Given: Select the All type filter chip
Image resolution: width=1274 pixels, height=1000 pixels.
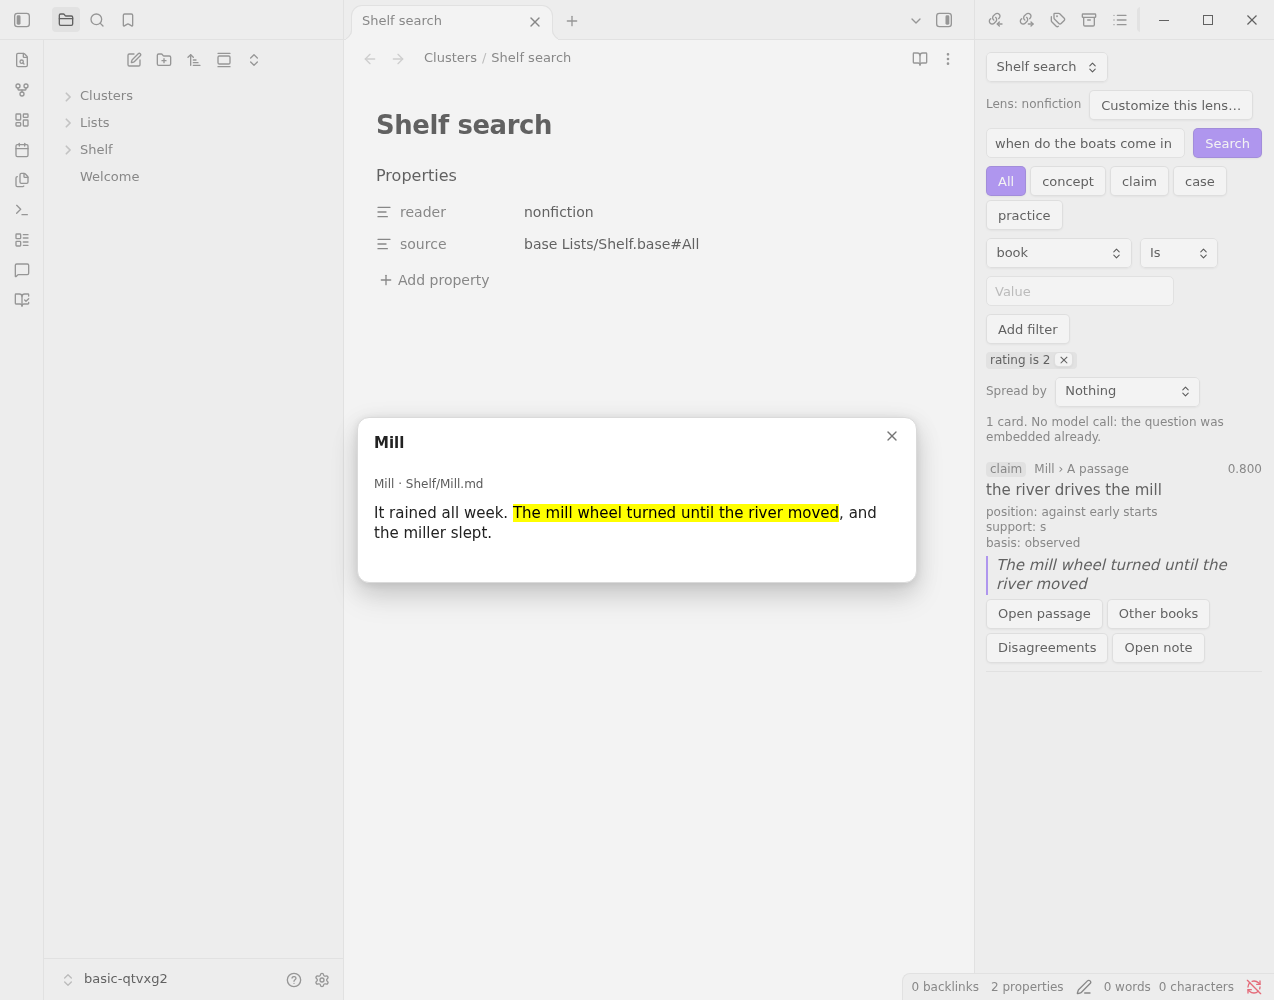Looking at the screenshot, I should pos(1006,181).
